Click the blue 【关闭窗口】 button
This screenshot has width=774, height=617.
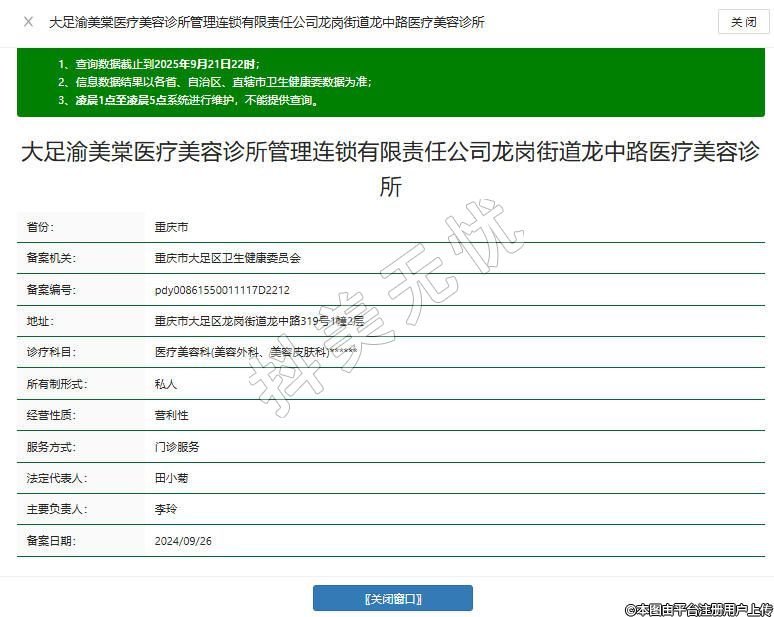392,598
